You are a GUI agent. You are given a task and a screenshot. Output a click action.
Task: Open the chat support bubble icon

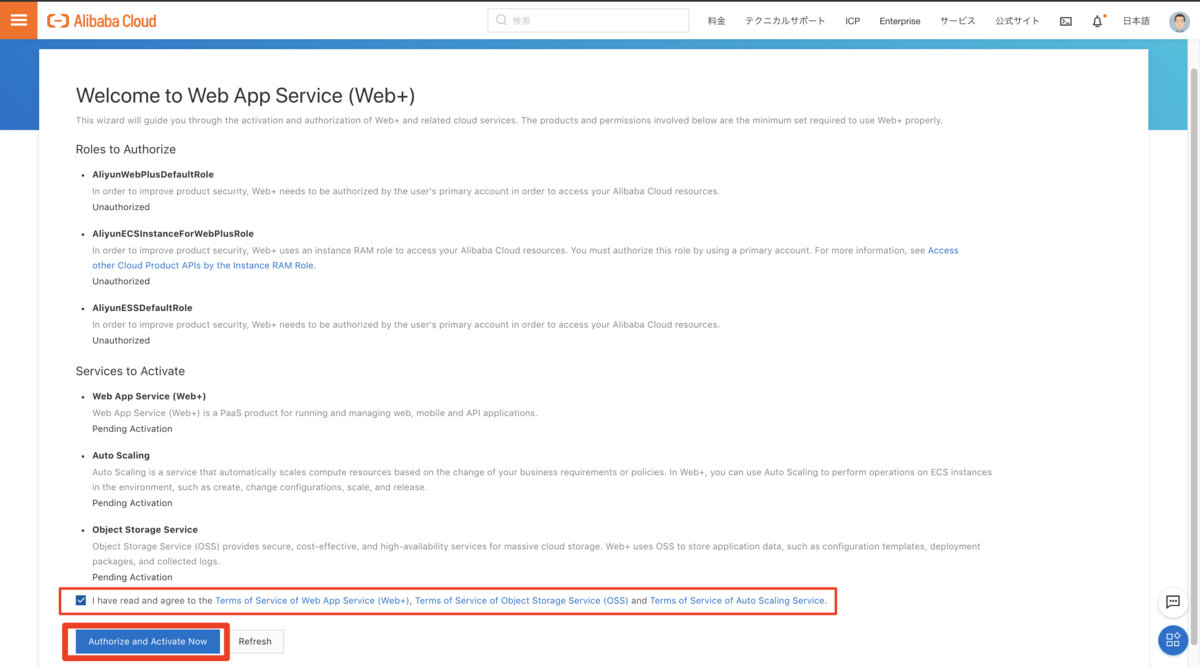(x=1173, y=602)
